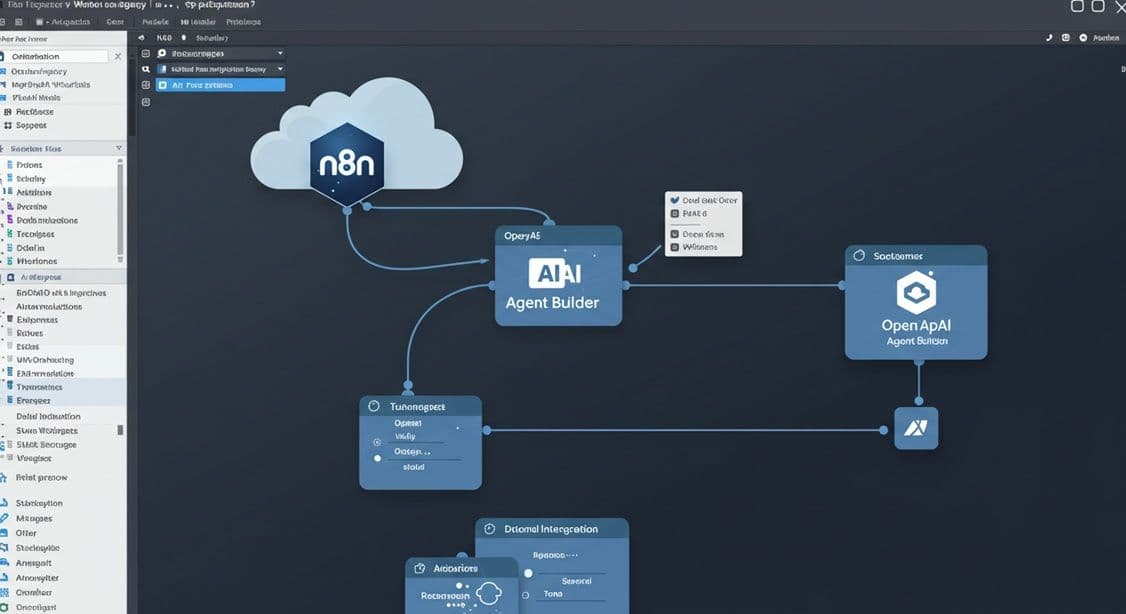Image resolution: width=1126 pixels, height=614 pixels.
Task: Select the highlighted blue row in canvas list
Action: click(x=220, y=85)
